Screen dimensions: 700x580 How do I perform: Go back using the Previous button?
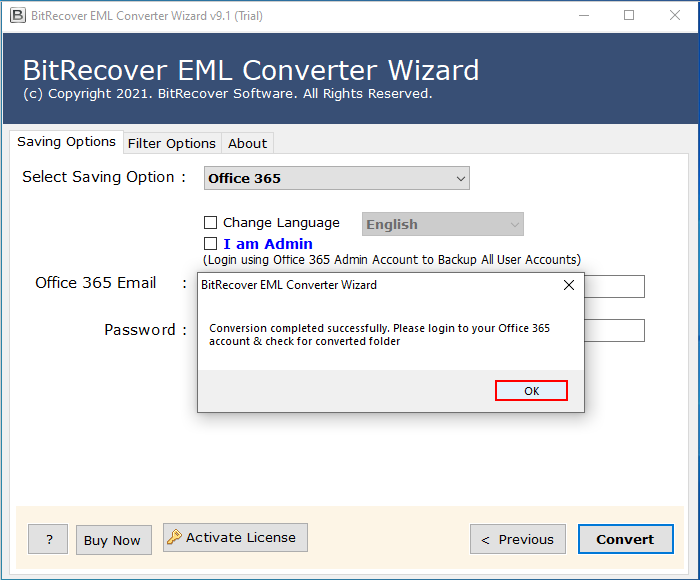point(517,539)
